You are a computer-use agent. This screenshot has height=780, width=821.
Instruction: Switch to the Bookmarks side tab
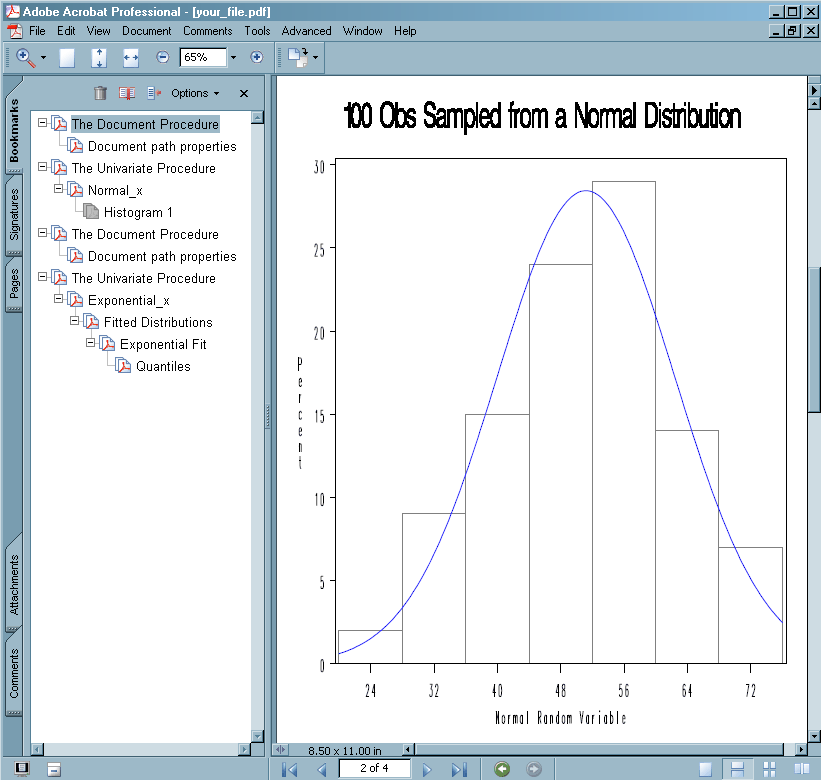coord(14,131)
